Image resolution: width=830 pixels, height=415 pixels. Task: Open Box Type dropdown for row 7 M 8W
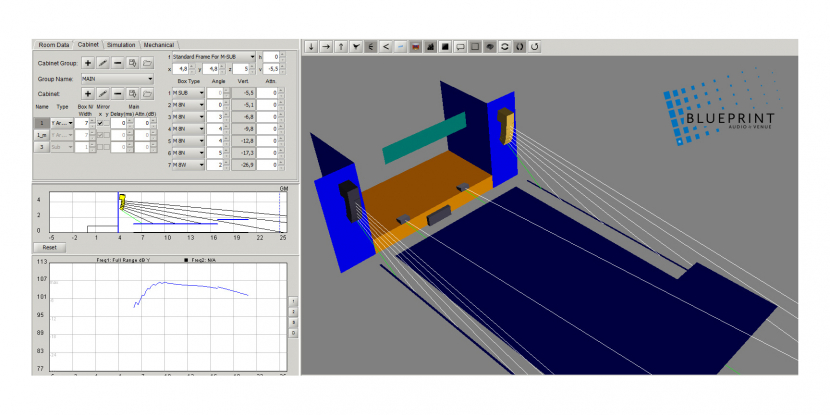pos(188,165)
